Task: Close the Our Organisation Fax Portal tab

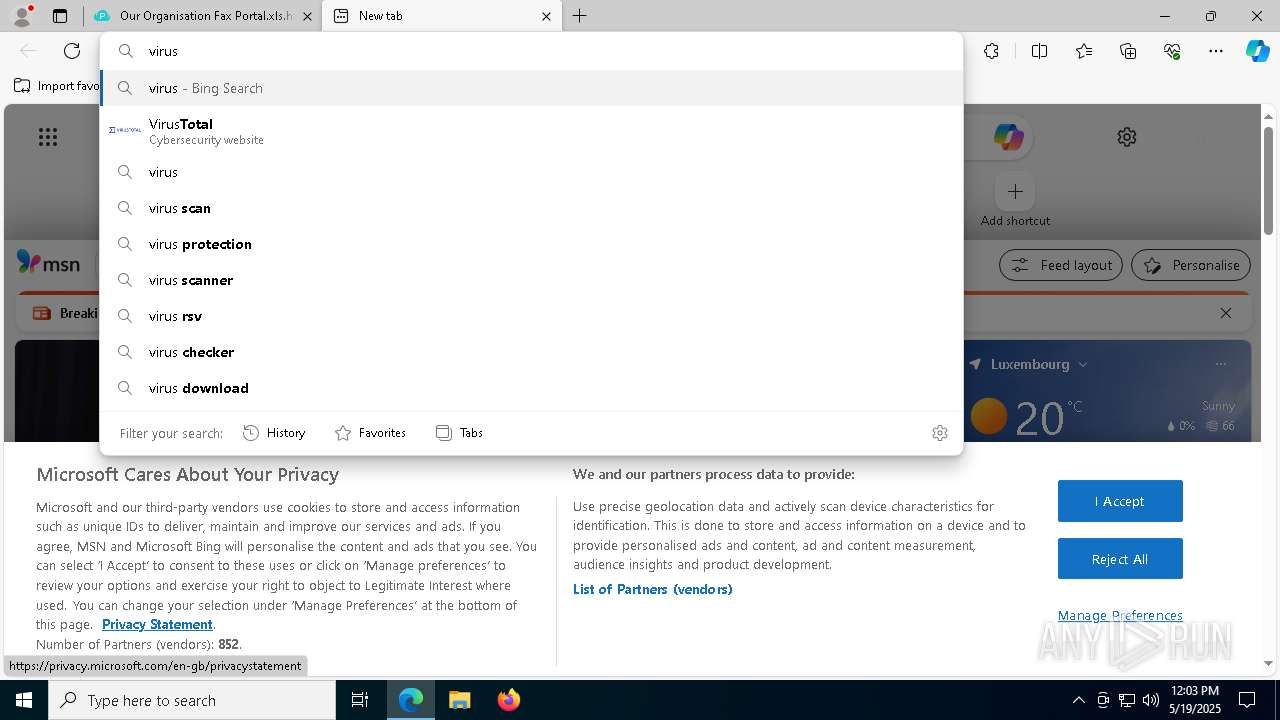Action: point(307,16)
